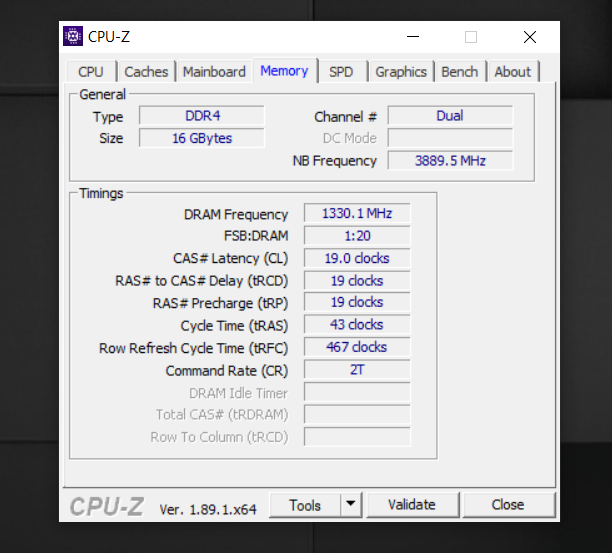Click the CPU-Z app icon in title bar

[x=73, y=37]
